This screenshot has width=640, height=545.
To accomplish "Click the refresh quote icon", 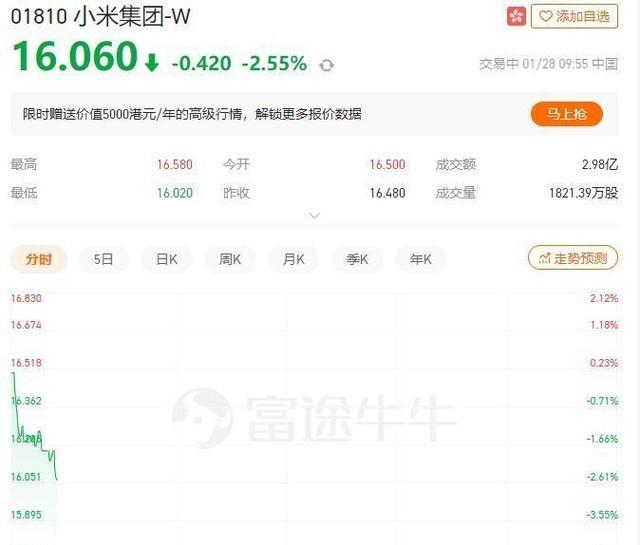I will click(x=327, y=65).
